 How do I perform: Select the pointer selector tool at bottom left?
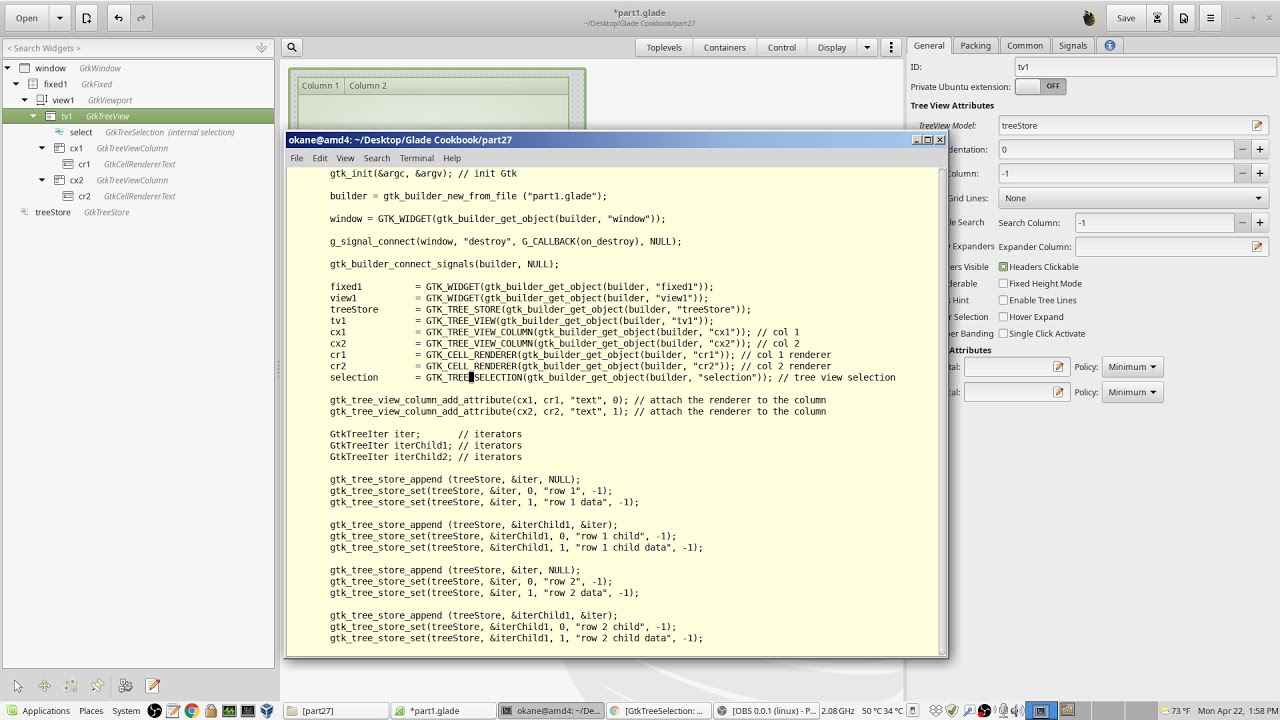[x=18, y=686]
